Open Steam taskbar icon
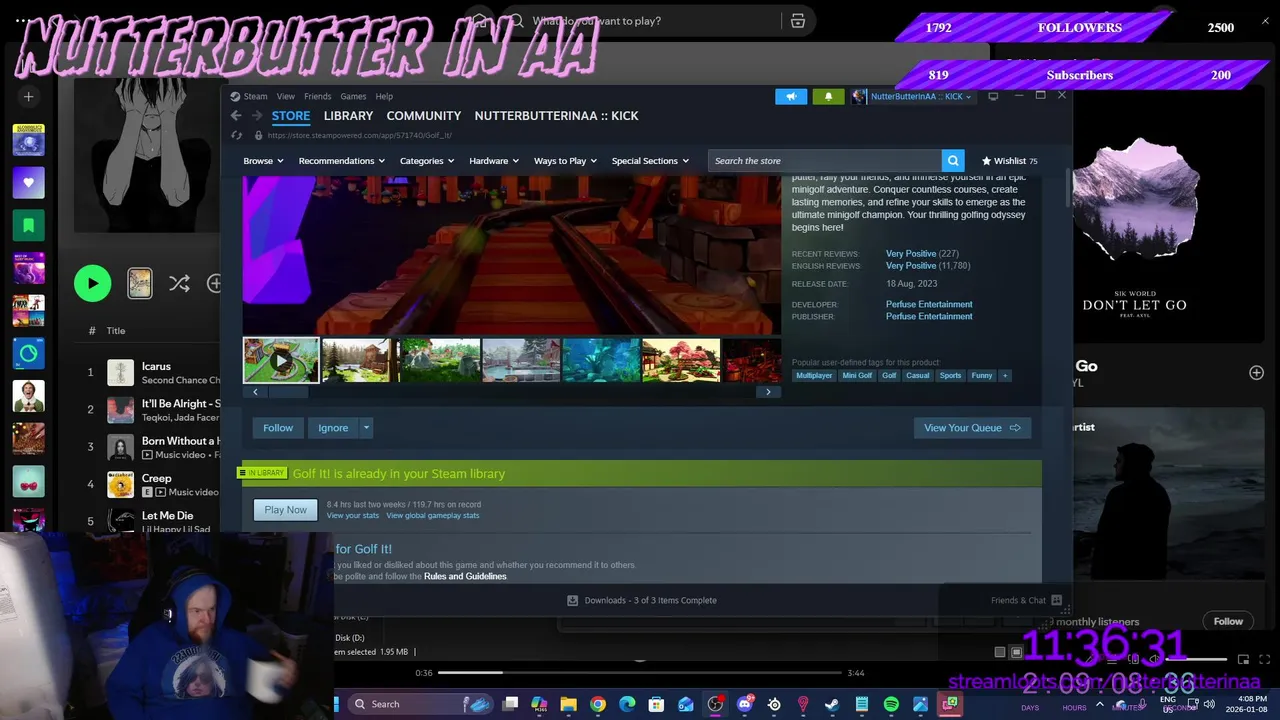This screenshot has width=1280, height=720. point(832,704)
